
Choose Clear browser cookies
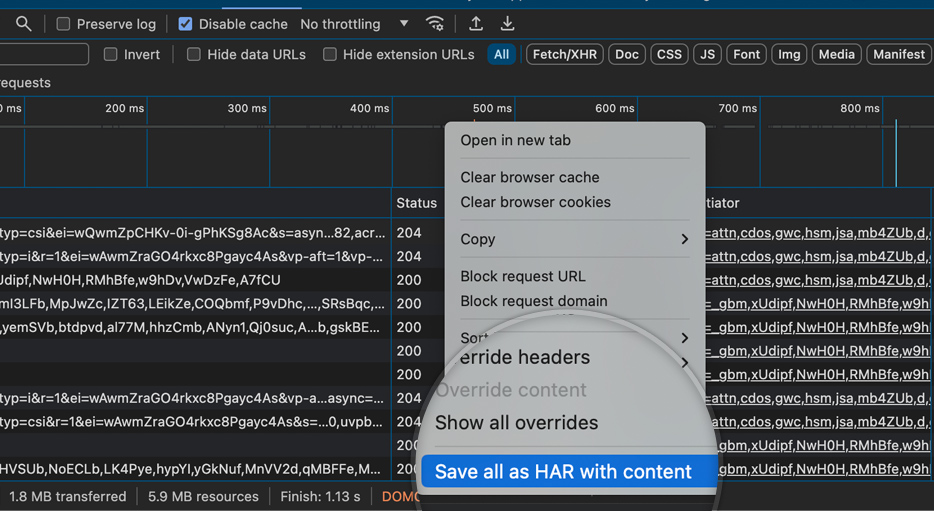[535, 202]
